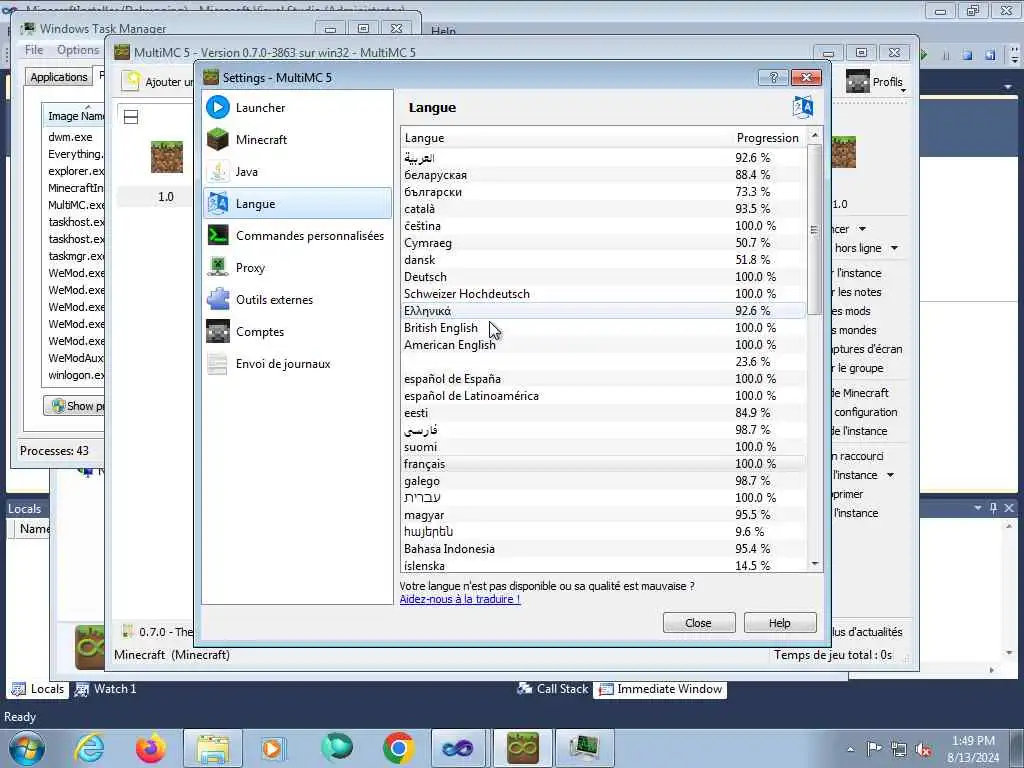The image size is (1024, 768).
Task: Open the Commandes personnalisées terminal icon
Action: [217, 235]
